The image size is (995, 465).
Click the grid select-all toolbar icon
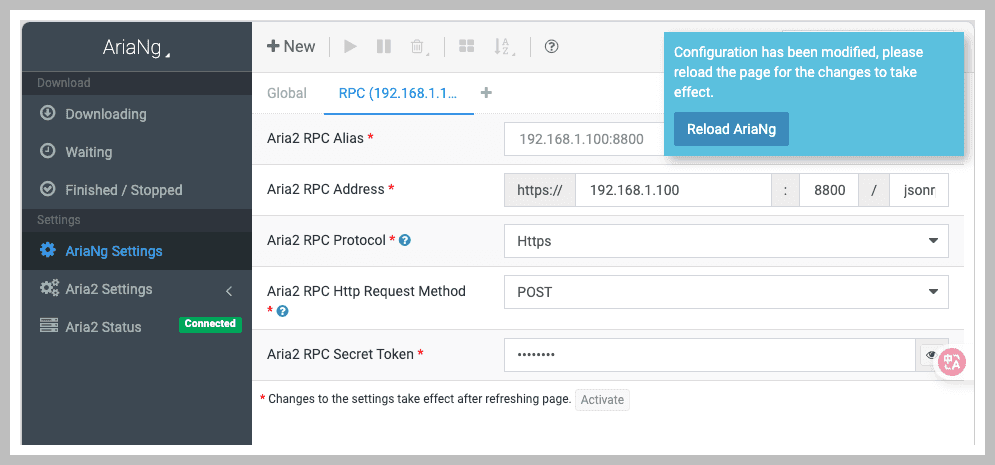pyautogui.click(x=466, y=47)
